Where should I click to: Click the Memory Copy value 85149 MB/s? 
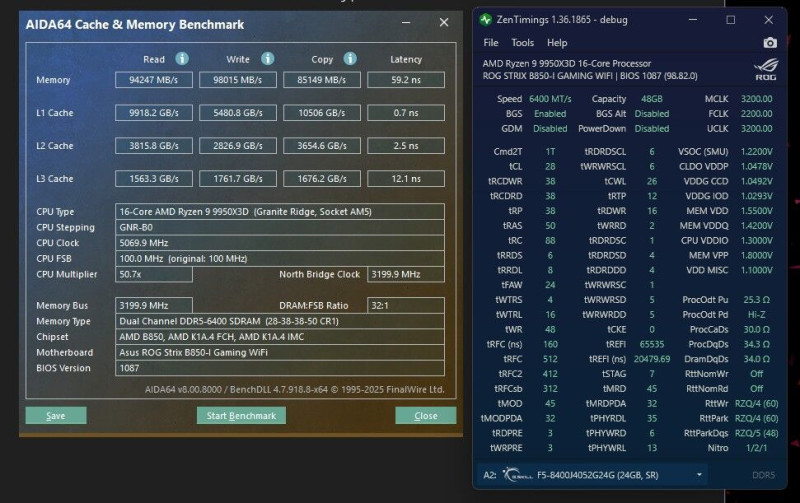click(x=322, y=80)
